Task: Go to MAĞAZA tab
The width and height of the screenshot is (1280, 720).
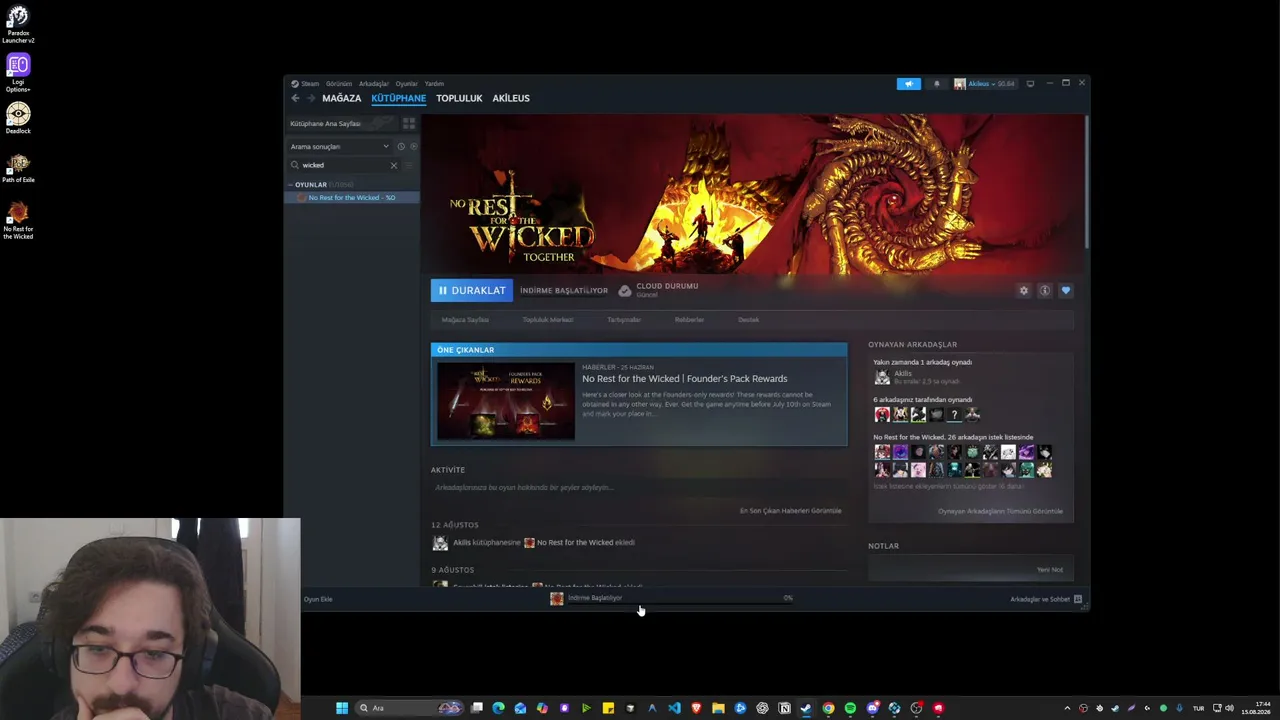Action: [x=342, y=98]
